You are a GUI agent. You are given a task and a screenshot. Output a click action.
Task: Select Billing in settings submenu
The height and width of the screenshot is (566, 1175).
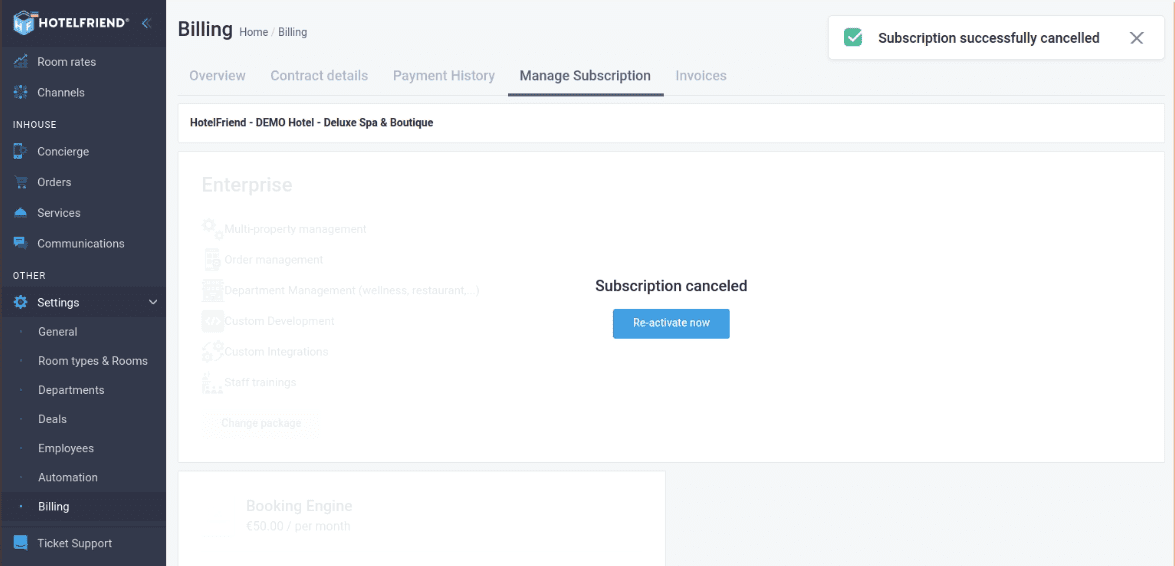54,507
